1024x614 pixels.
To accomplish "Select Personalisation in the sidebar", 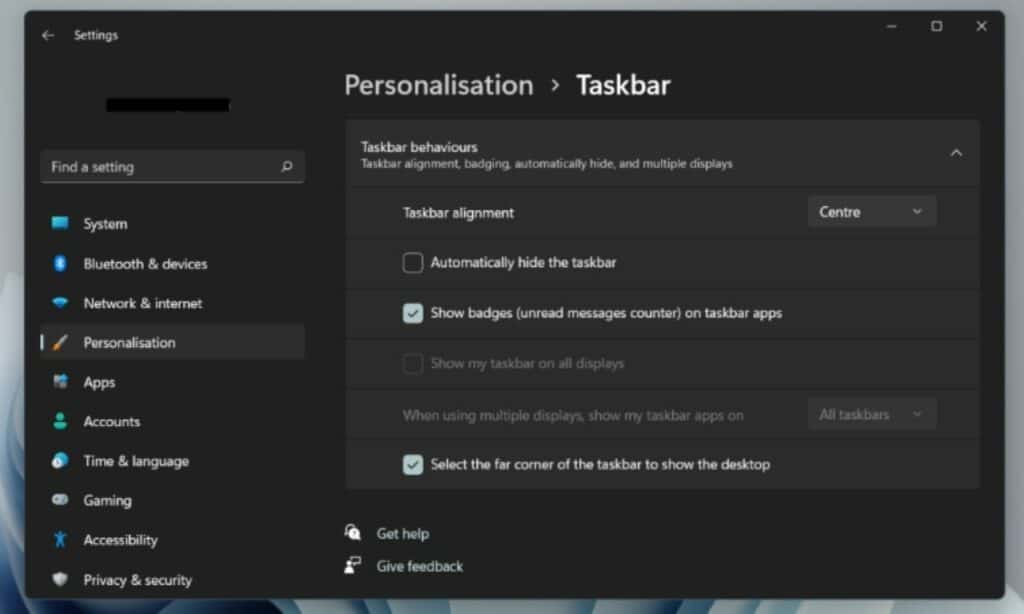I will click(x=172, y=342).
